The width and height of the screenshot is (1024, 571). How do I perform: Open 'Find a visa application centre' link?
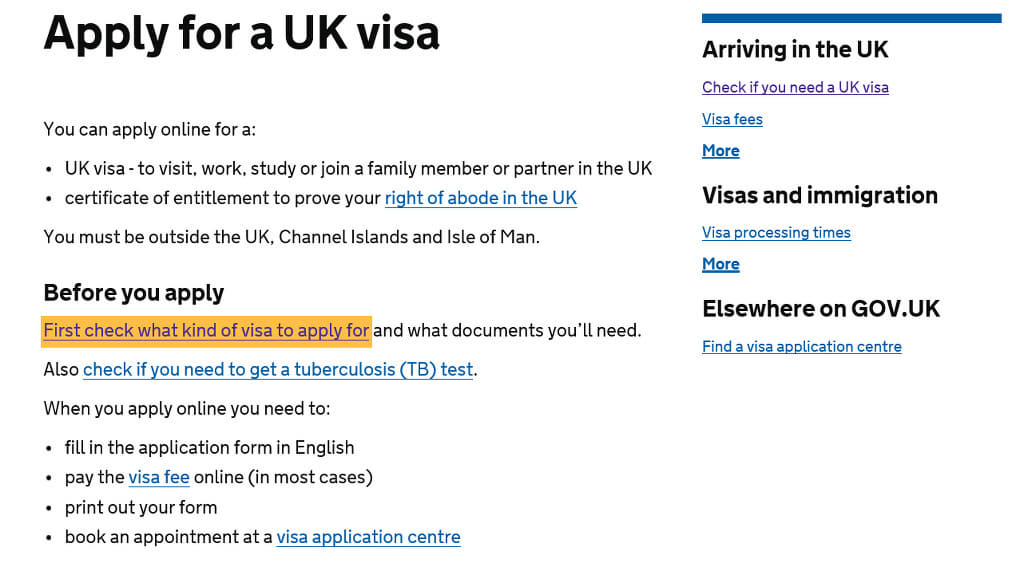pos(801,346)
